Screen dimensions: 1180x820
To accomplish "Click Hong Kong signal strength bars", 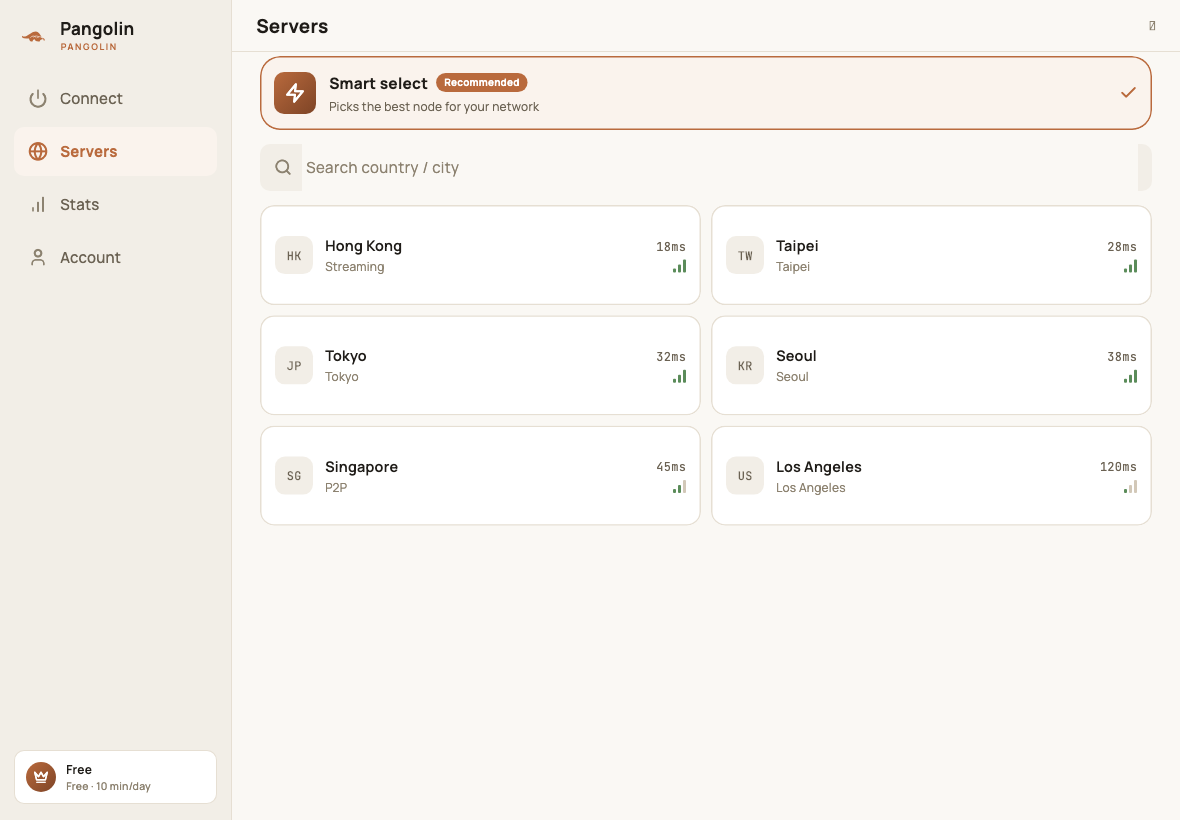I will [680, 266].
